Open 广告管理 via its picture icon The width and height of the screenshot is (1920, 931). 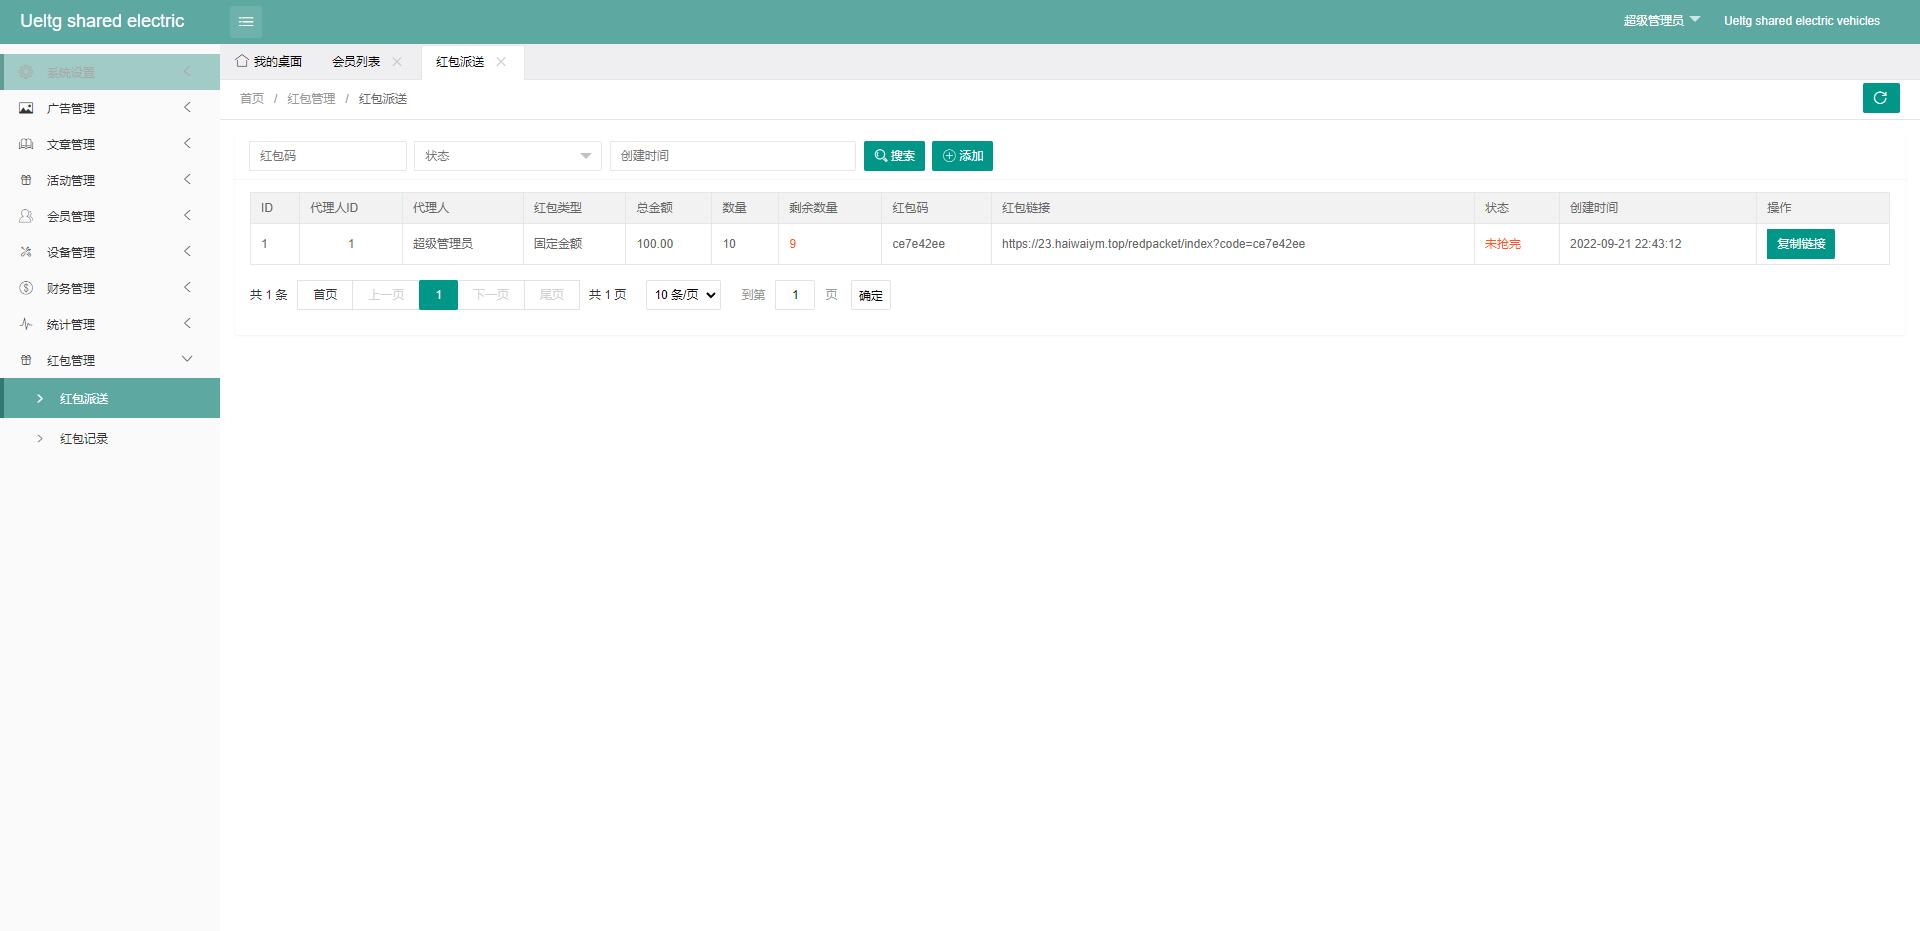click(26, 108)
